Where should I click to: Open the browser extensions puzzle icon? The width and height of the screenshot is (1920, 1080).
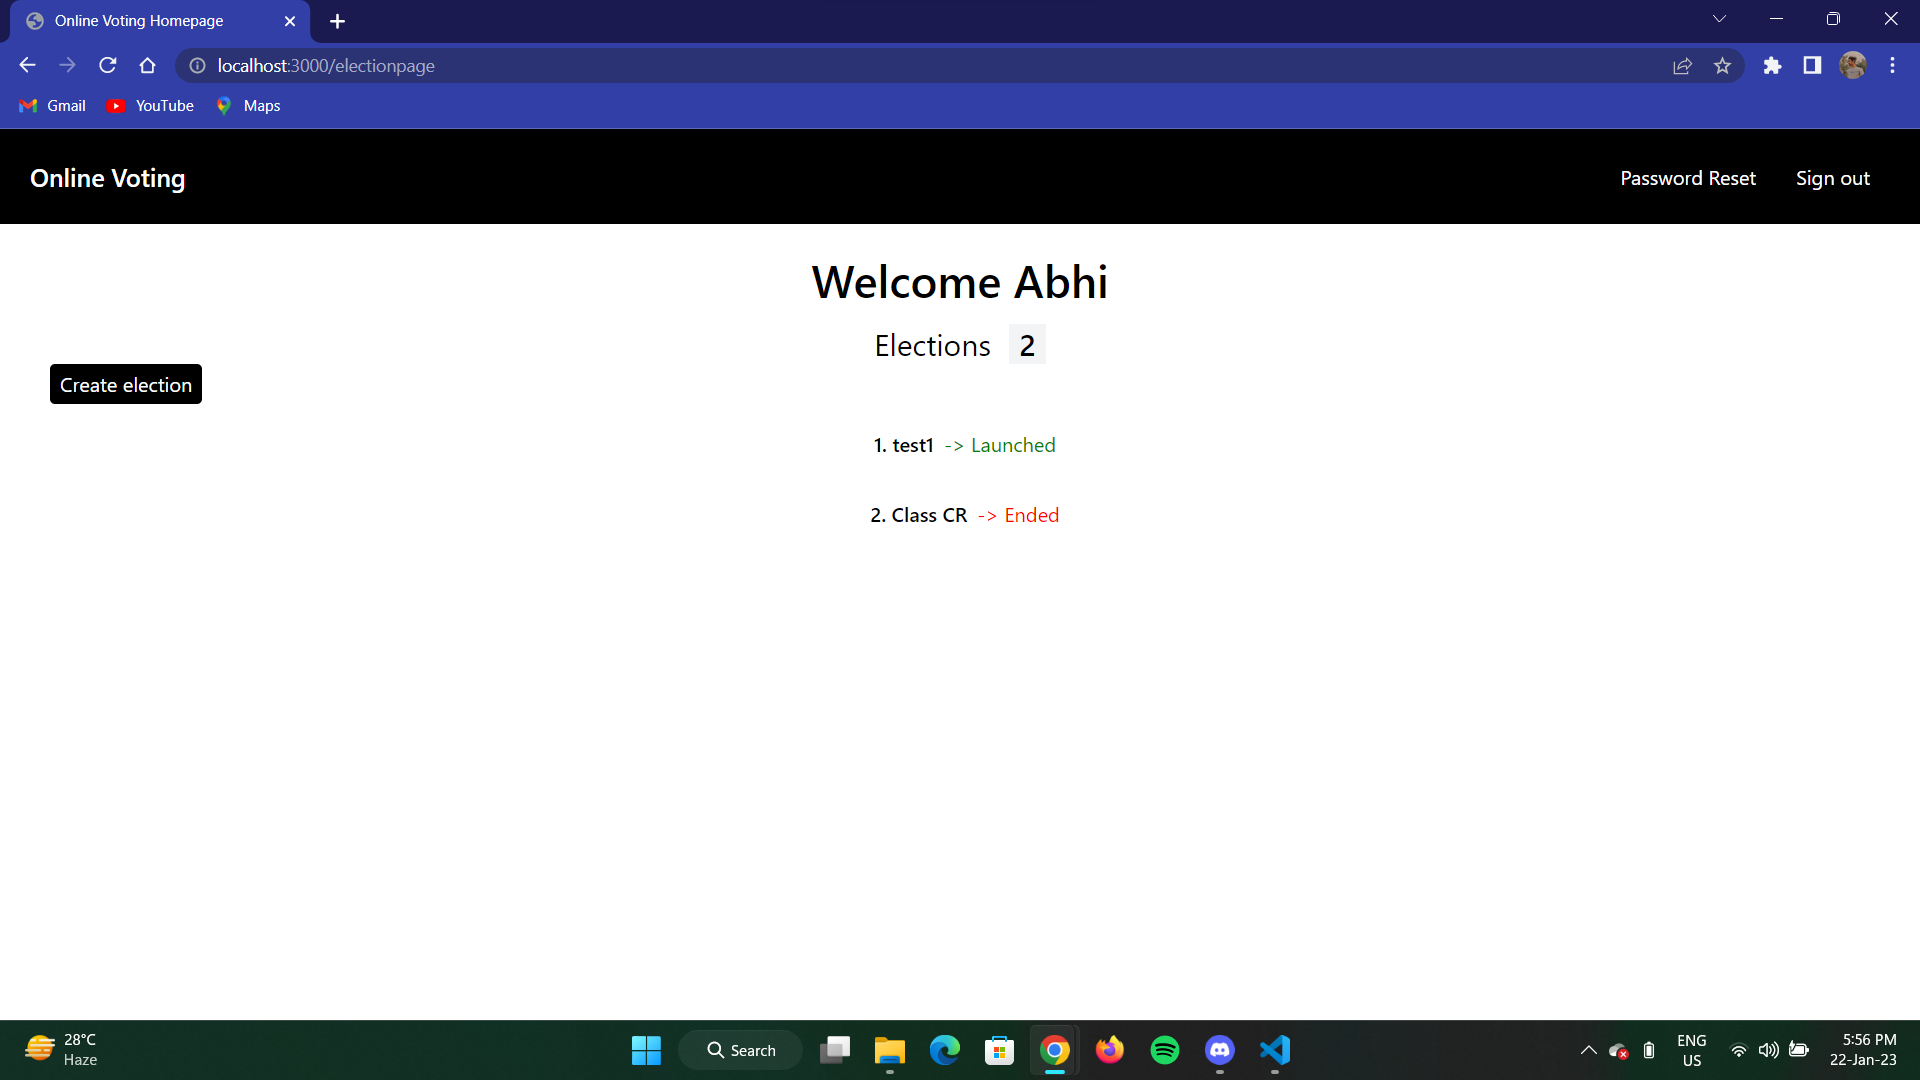1773,65
